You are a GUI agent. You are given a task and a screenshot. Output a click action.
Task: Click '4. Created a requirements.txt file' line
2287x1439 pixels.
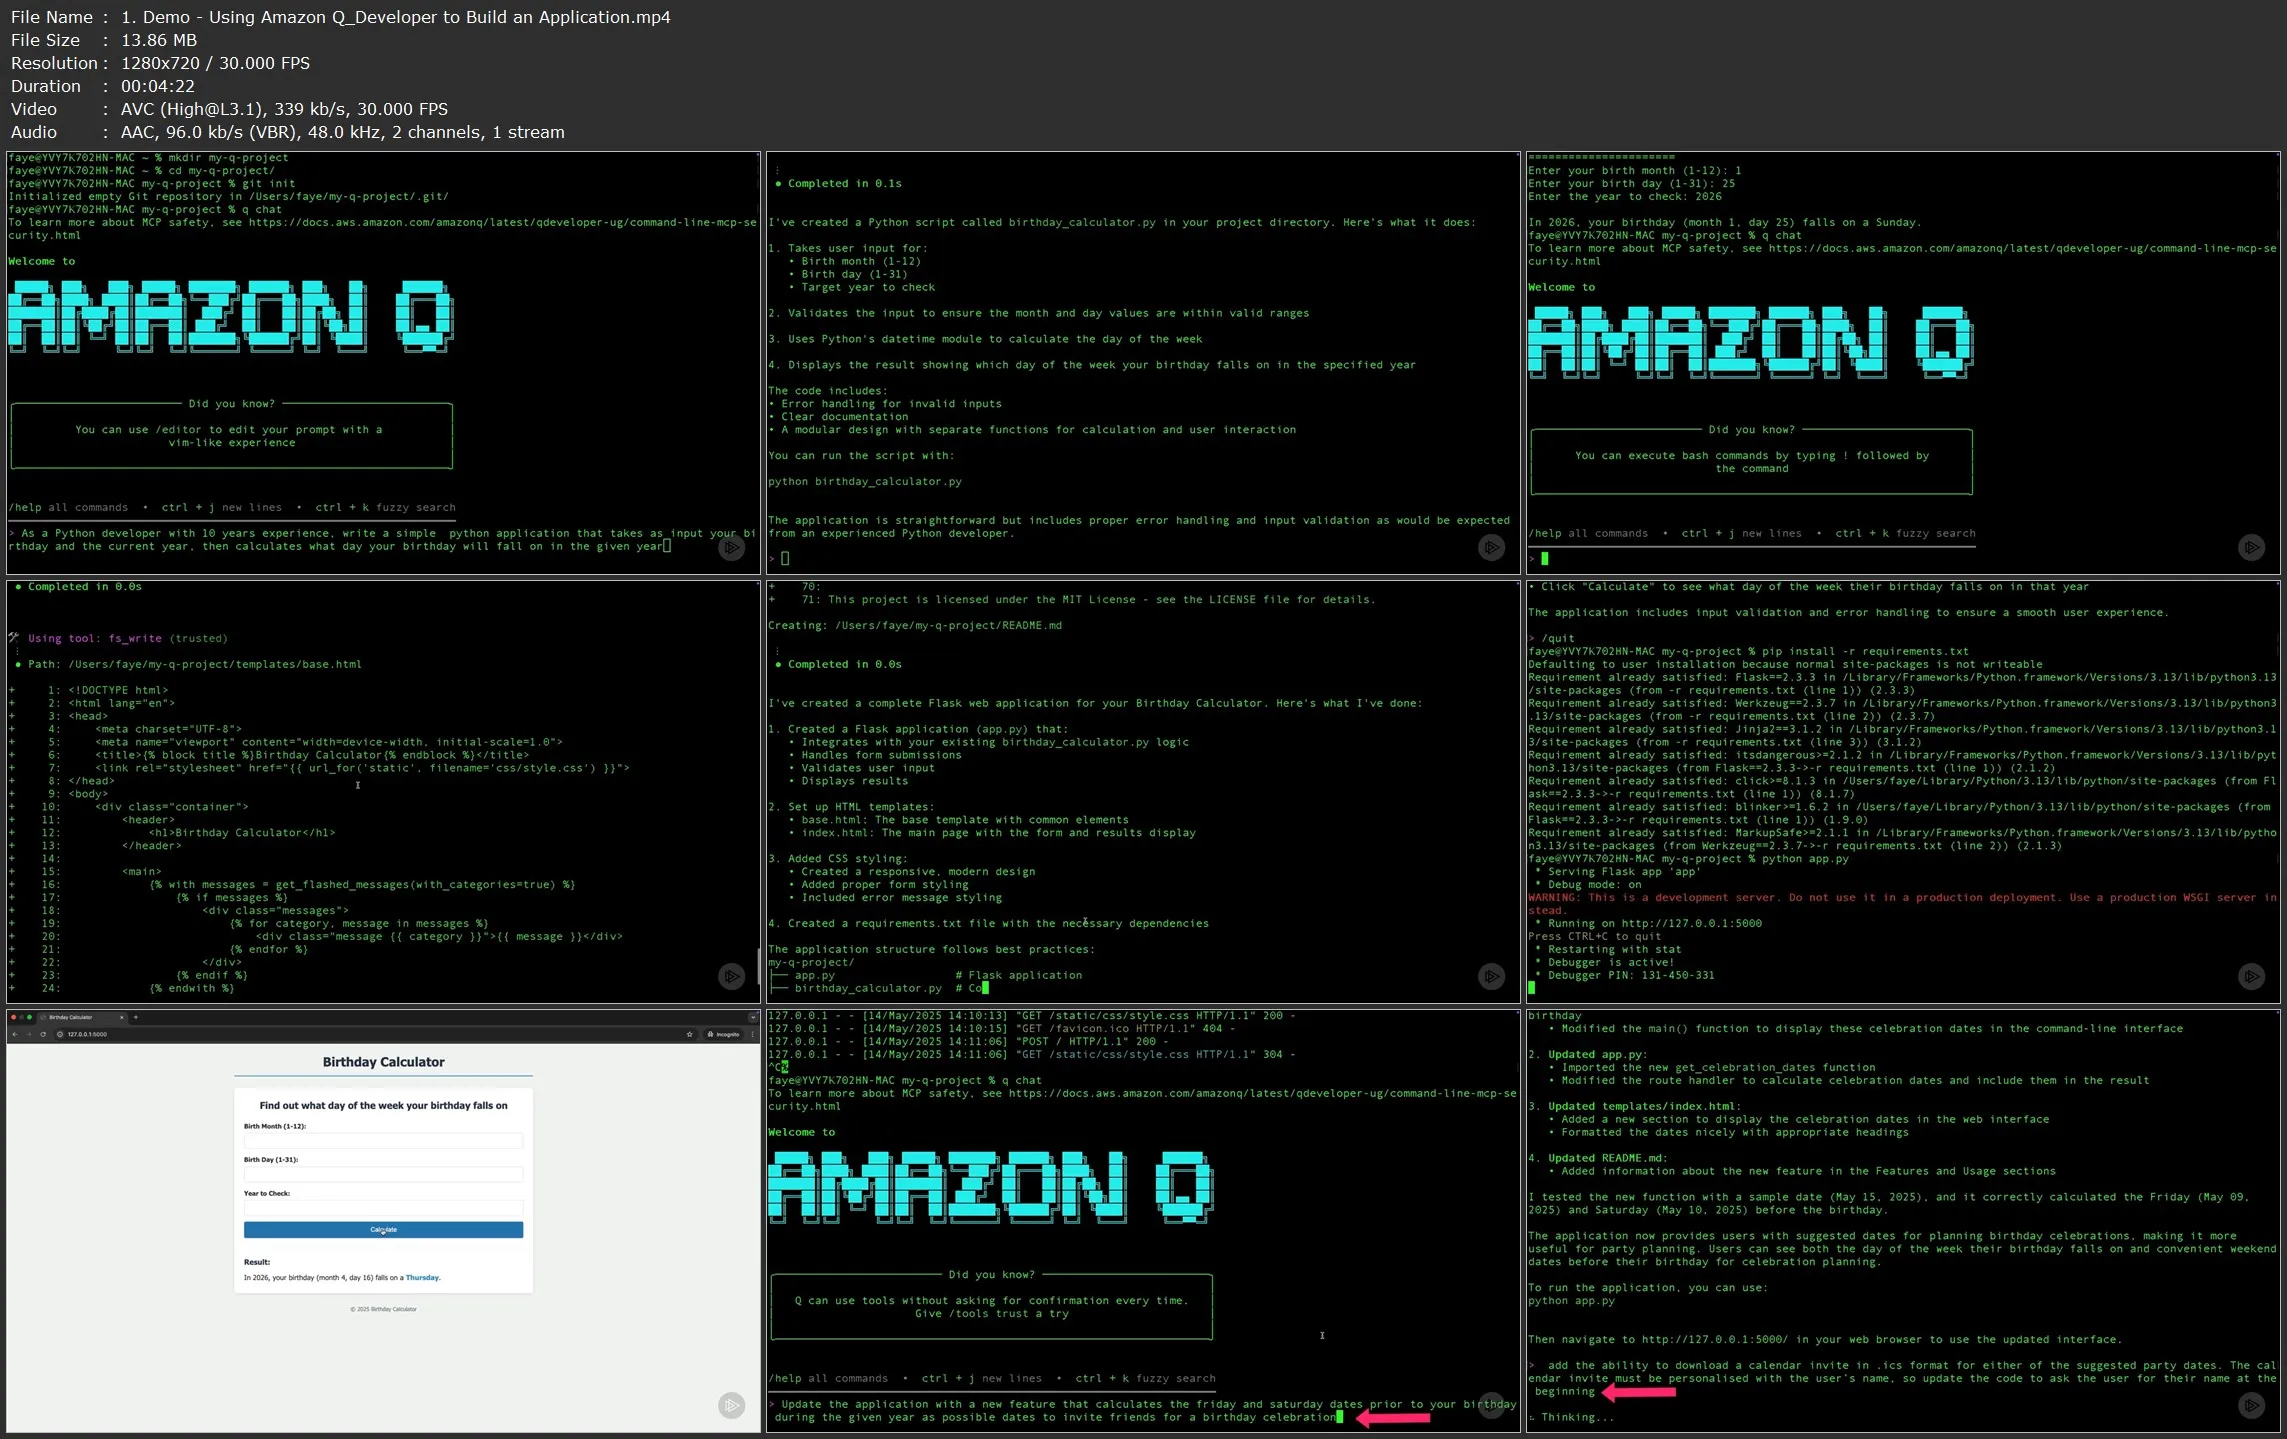coord(988,924)
